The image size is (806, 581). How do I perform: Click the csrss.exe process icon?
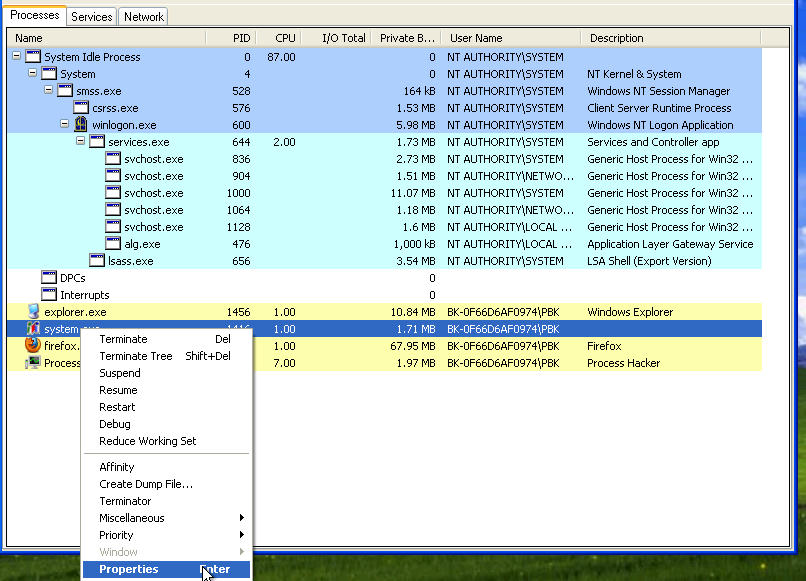[x=81, y=107]
